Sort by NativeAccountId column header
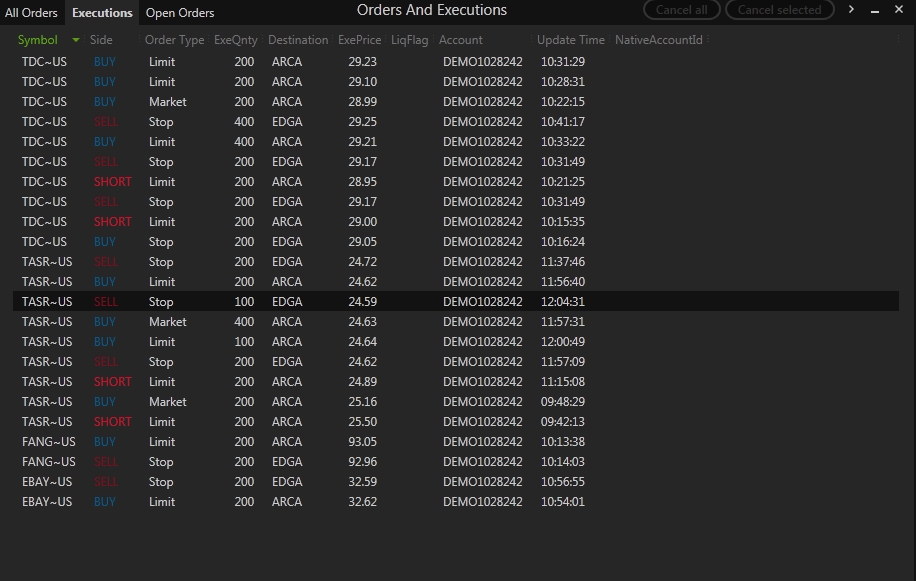This screenshot has height=581, width=916. tap(658, 40)
